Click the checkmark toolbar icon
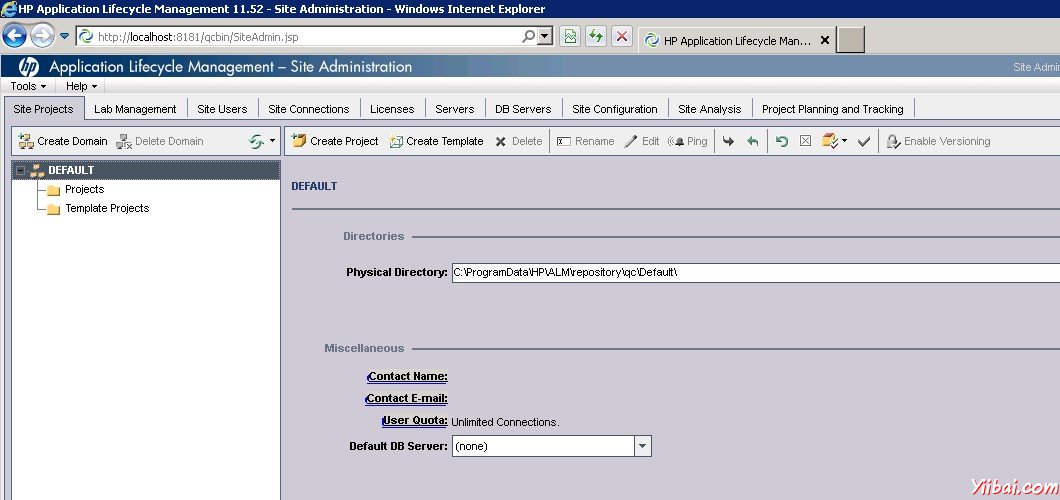This screenshot has height=500, width=1060. point(863,141)
